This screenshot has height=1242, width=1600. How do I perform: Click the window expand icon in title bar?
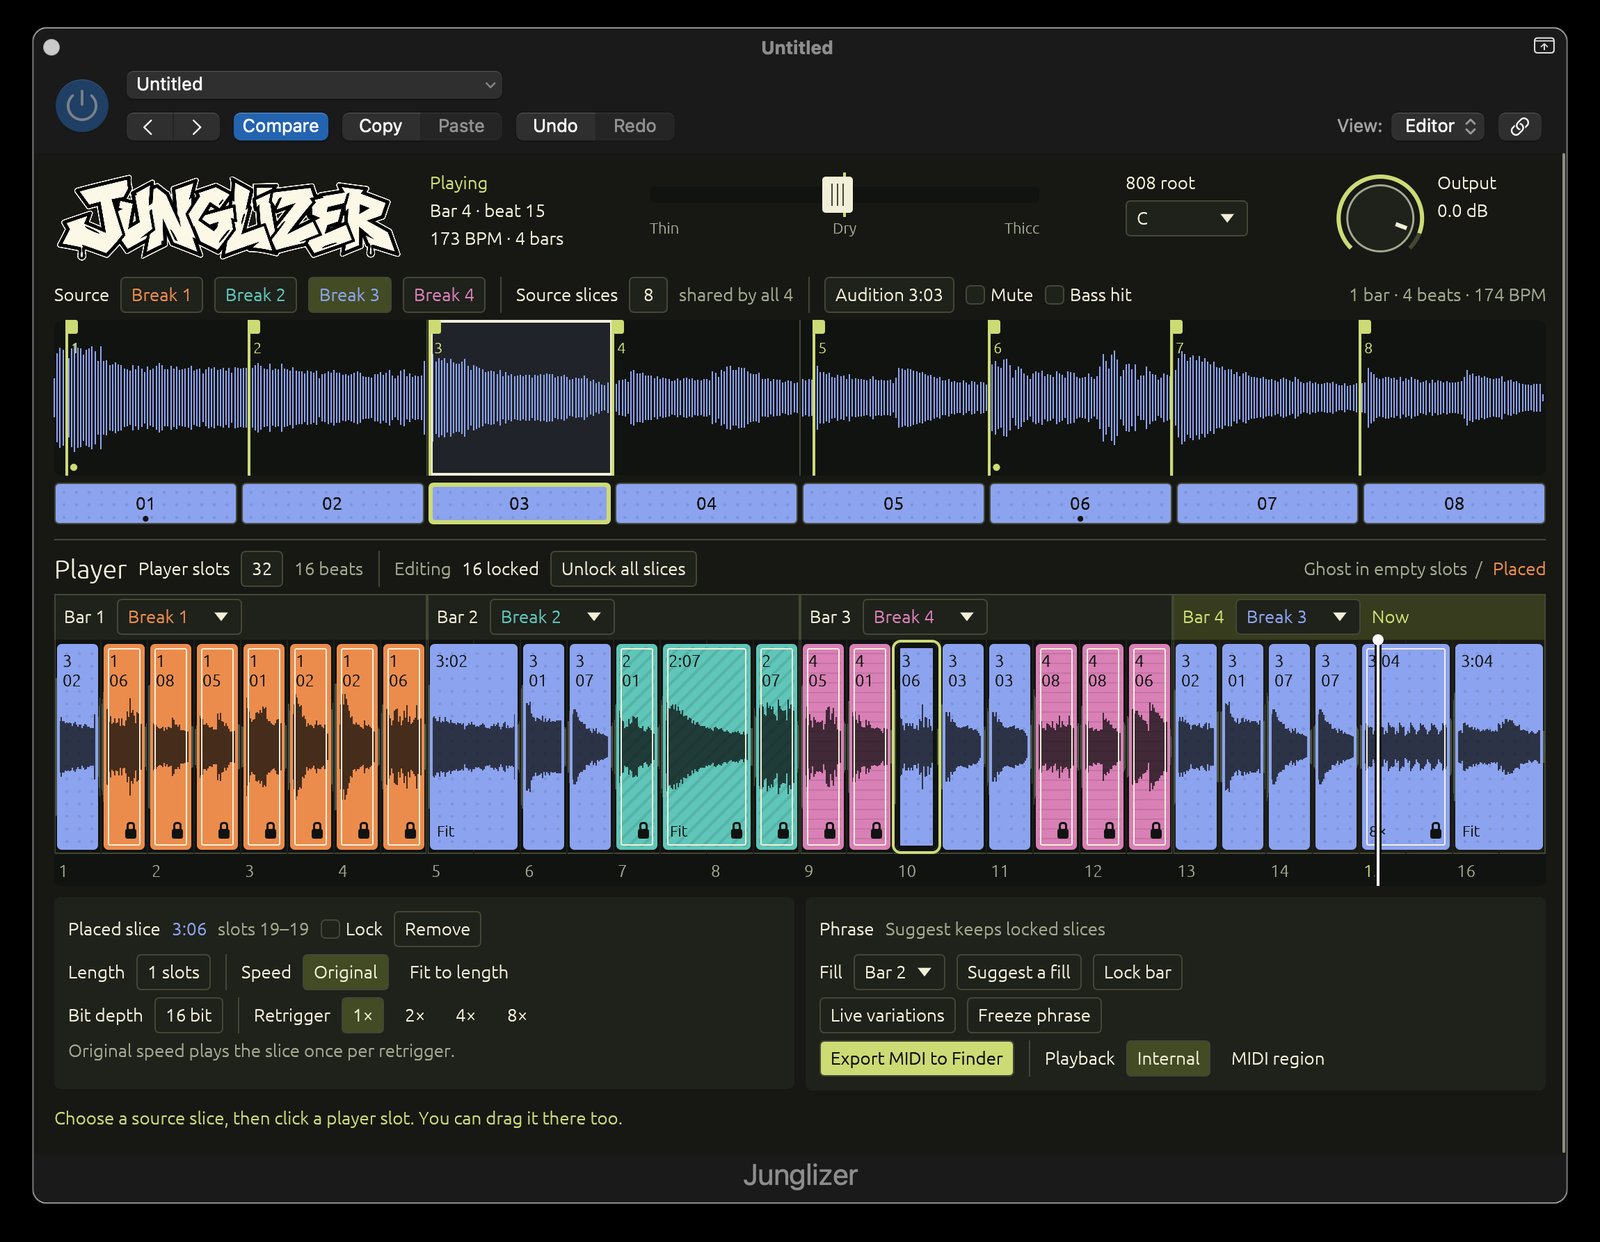(1544, 46)
